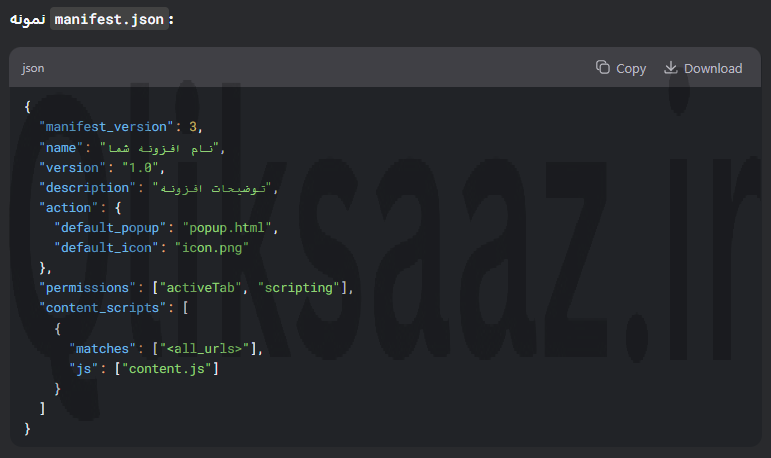Viewport: 771px width, 458px height.
Task: Click the manifest.json inline code heading
Action: 109,19
